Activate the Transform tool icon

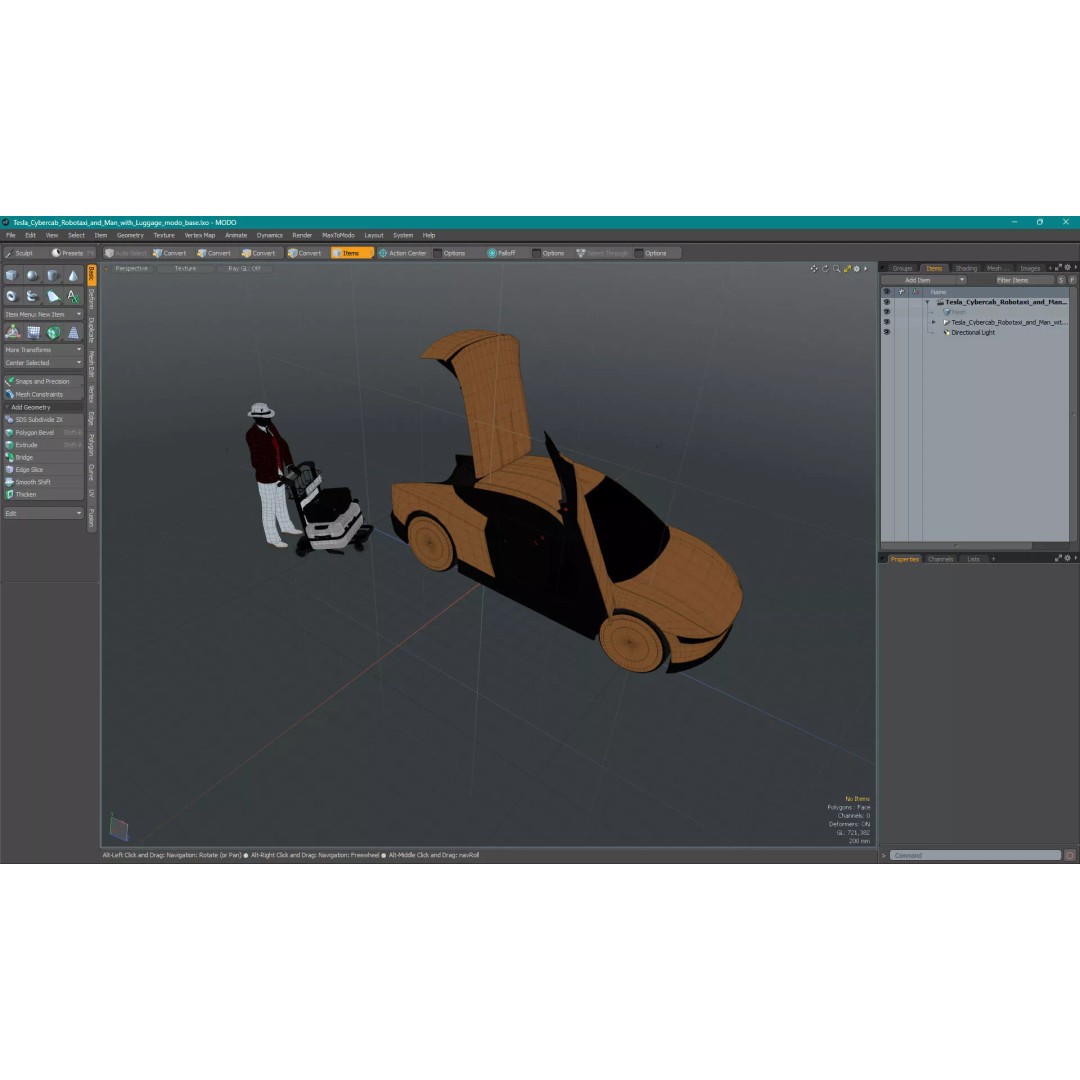[x=12, y=333]
